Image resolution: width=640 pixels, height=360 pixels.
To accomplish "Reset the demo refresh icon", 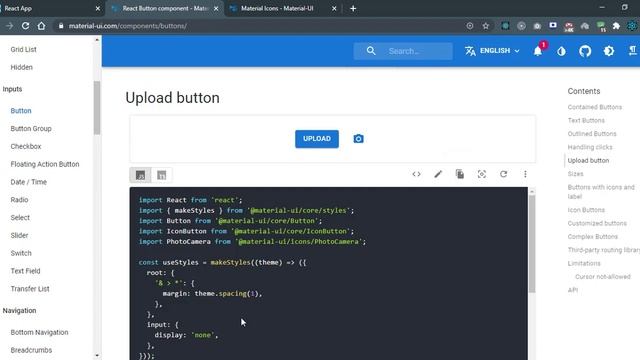I will tap(504, 174).
